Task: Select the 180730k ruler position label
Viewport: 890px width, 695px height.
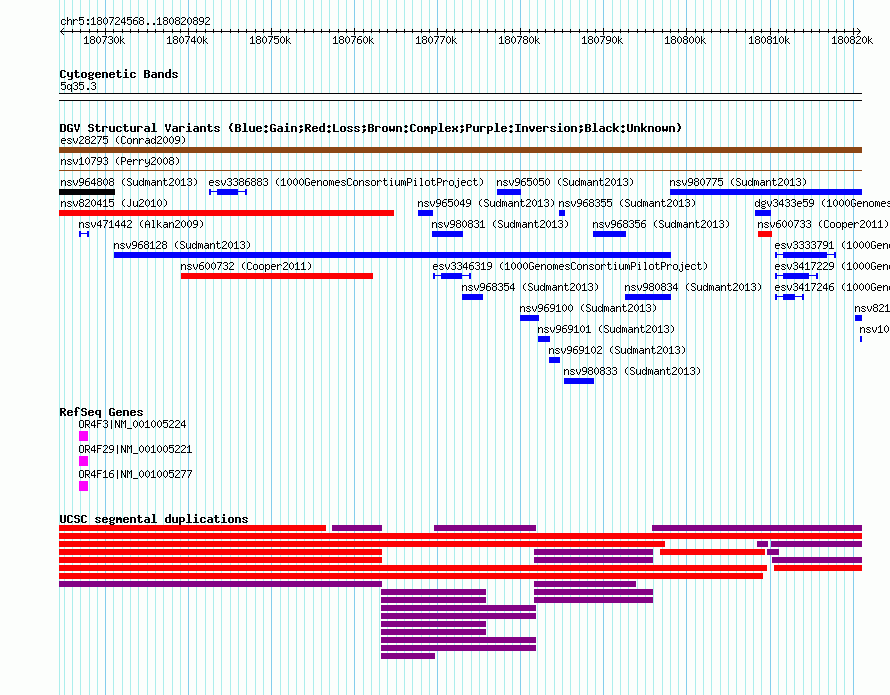Action: pyautogui.click(x=104, y=40)
